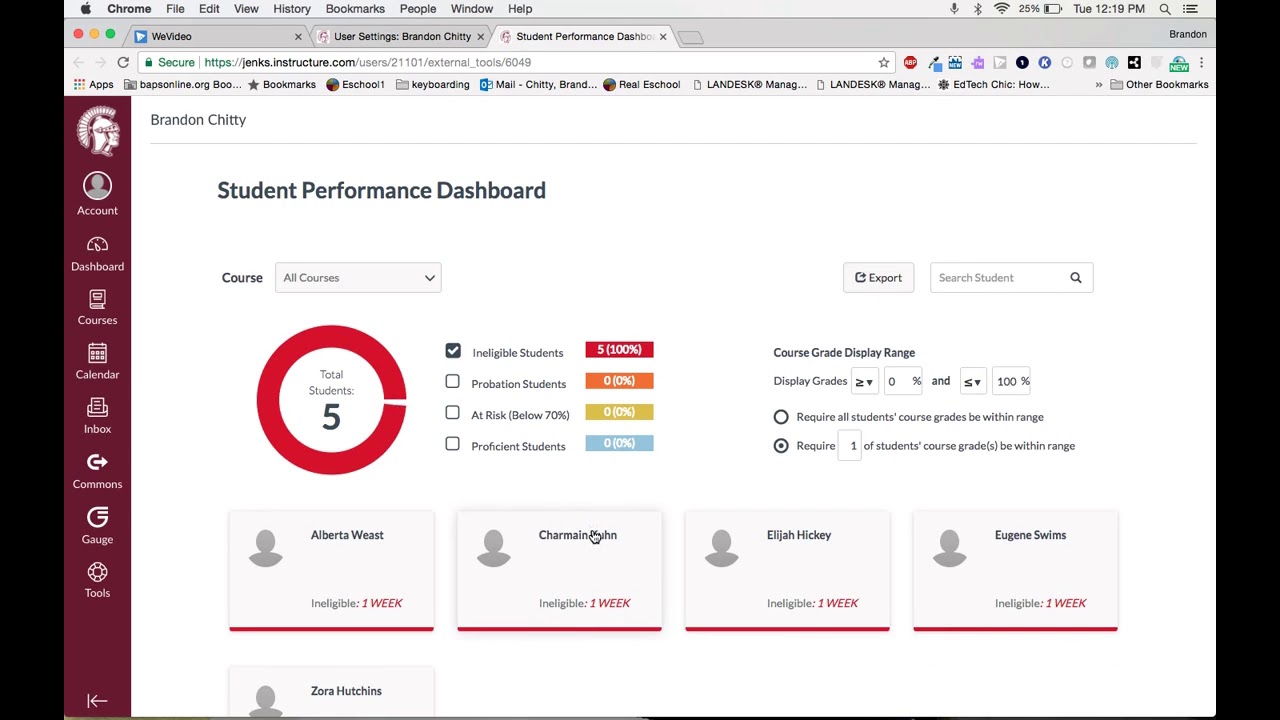Screen dimensions: 1280x720
Task: Open the All Courses dropdown
Action: (358, 278)
